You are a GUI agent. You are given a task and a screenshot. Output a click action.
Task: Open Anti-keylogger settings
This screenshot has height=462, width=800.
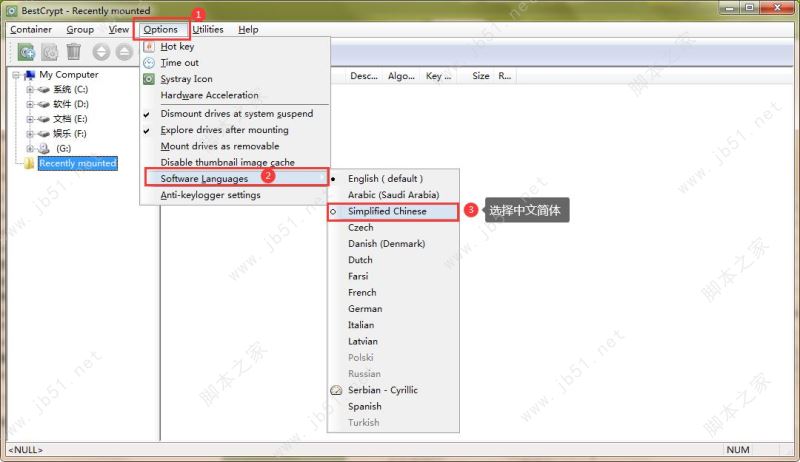pyautogui.click(x=235, y=195)
